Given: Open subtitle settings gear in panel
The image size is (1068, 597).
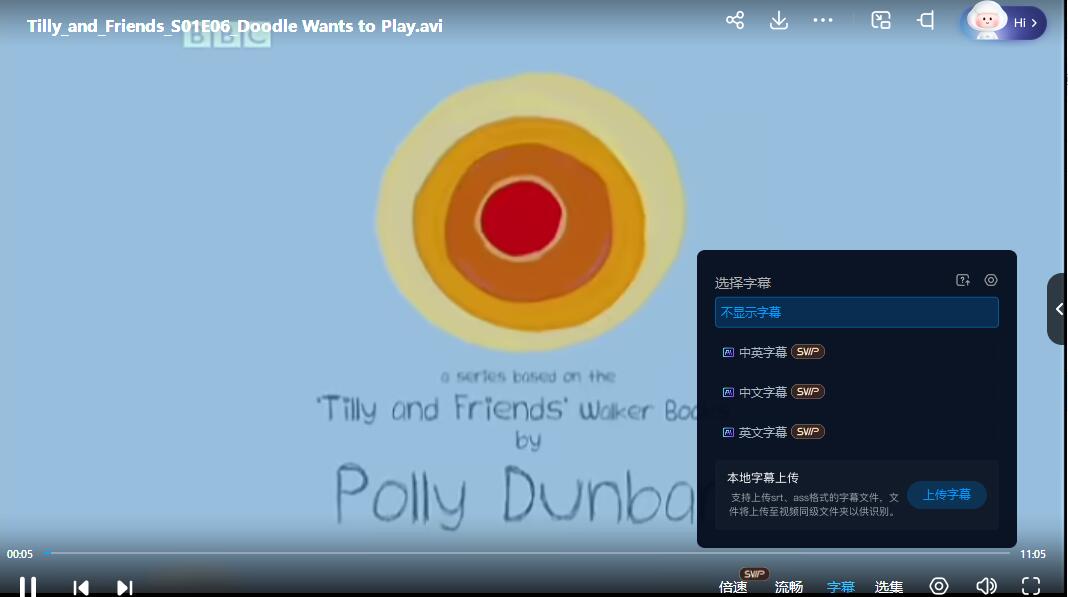Looking at the screenshot, I should pyautogui.click(x=991, y=280).
